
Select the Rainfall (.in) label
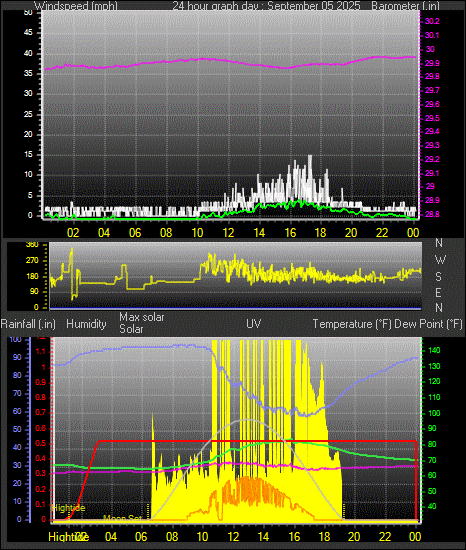[28, 324]
